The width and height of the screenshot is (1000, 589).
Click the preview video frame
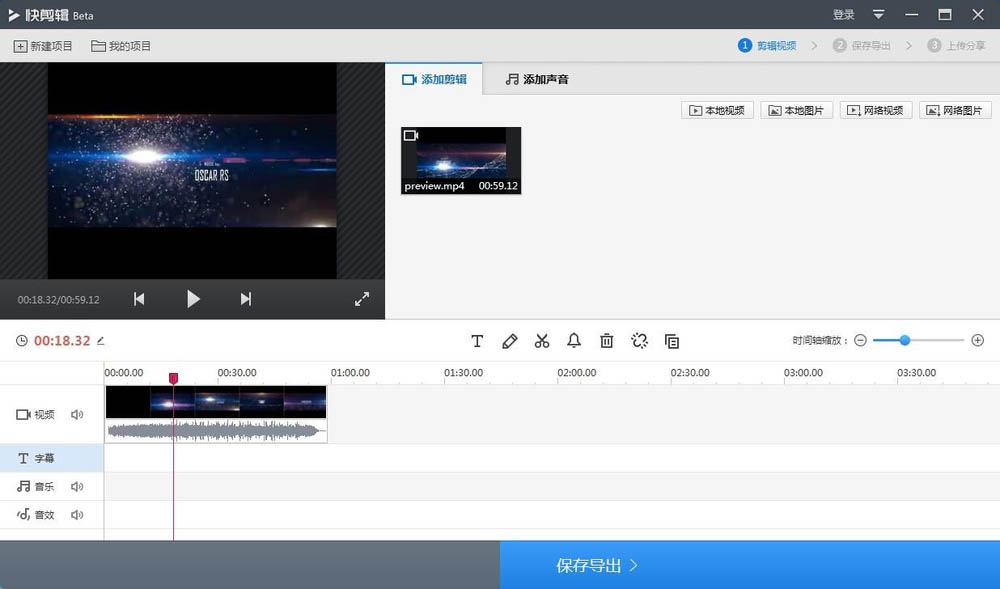[192, 171]
